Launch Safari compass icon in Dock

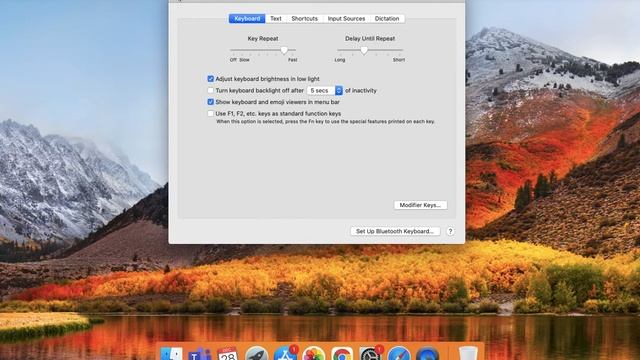399,354
